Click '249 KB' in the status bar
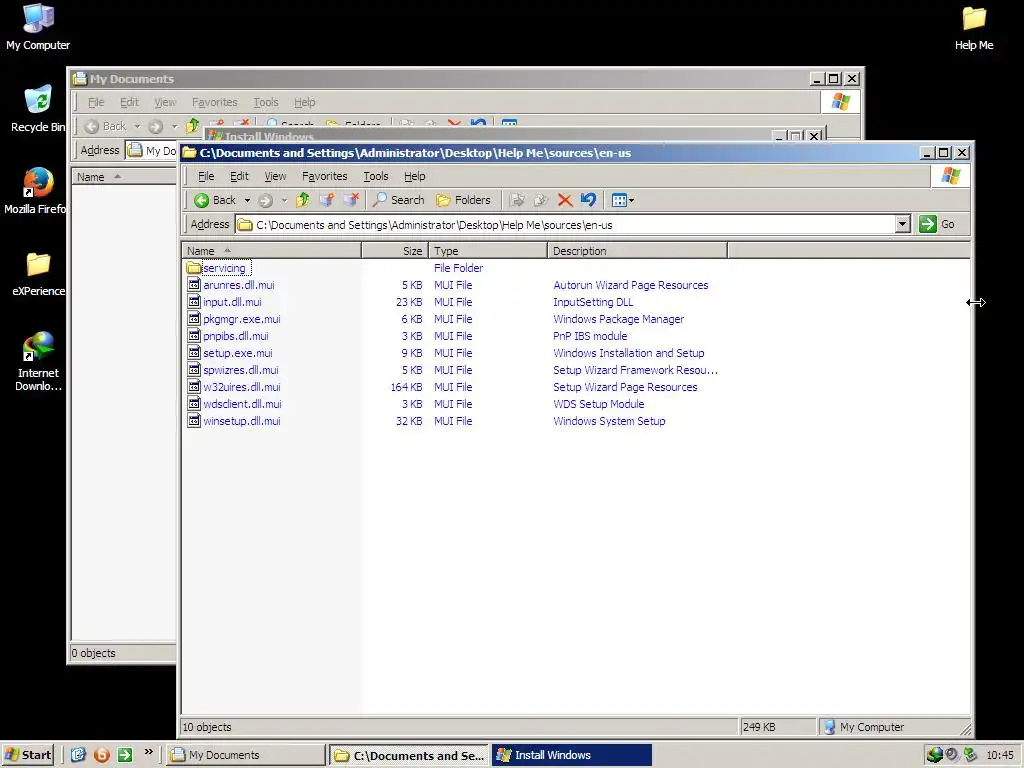 pos(759,727)
